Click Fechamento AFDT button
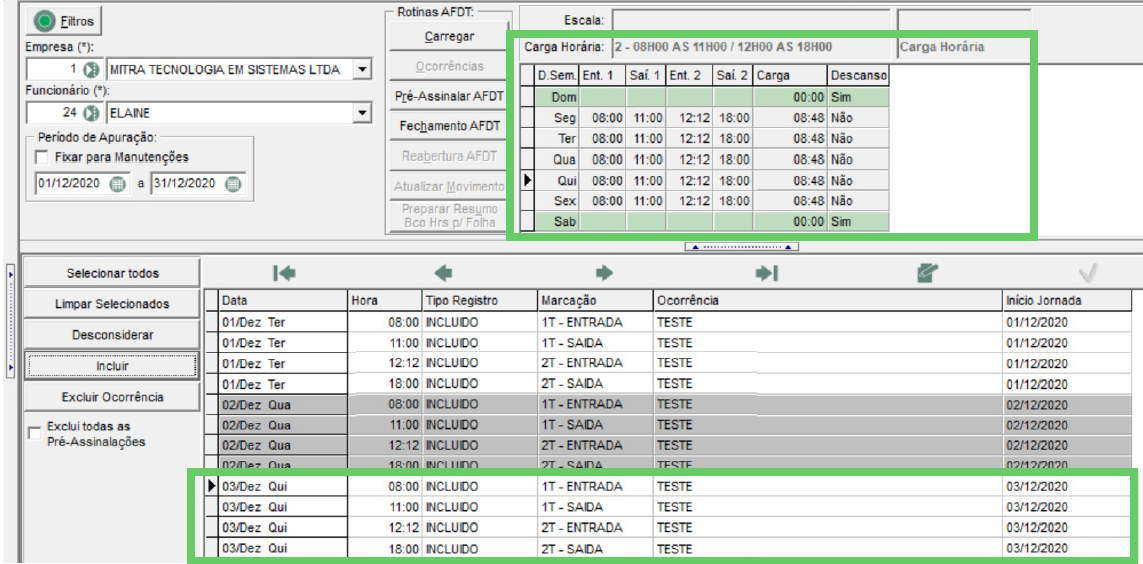Screen dimensions: 1143x564 [449, 126]
